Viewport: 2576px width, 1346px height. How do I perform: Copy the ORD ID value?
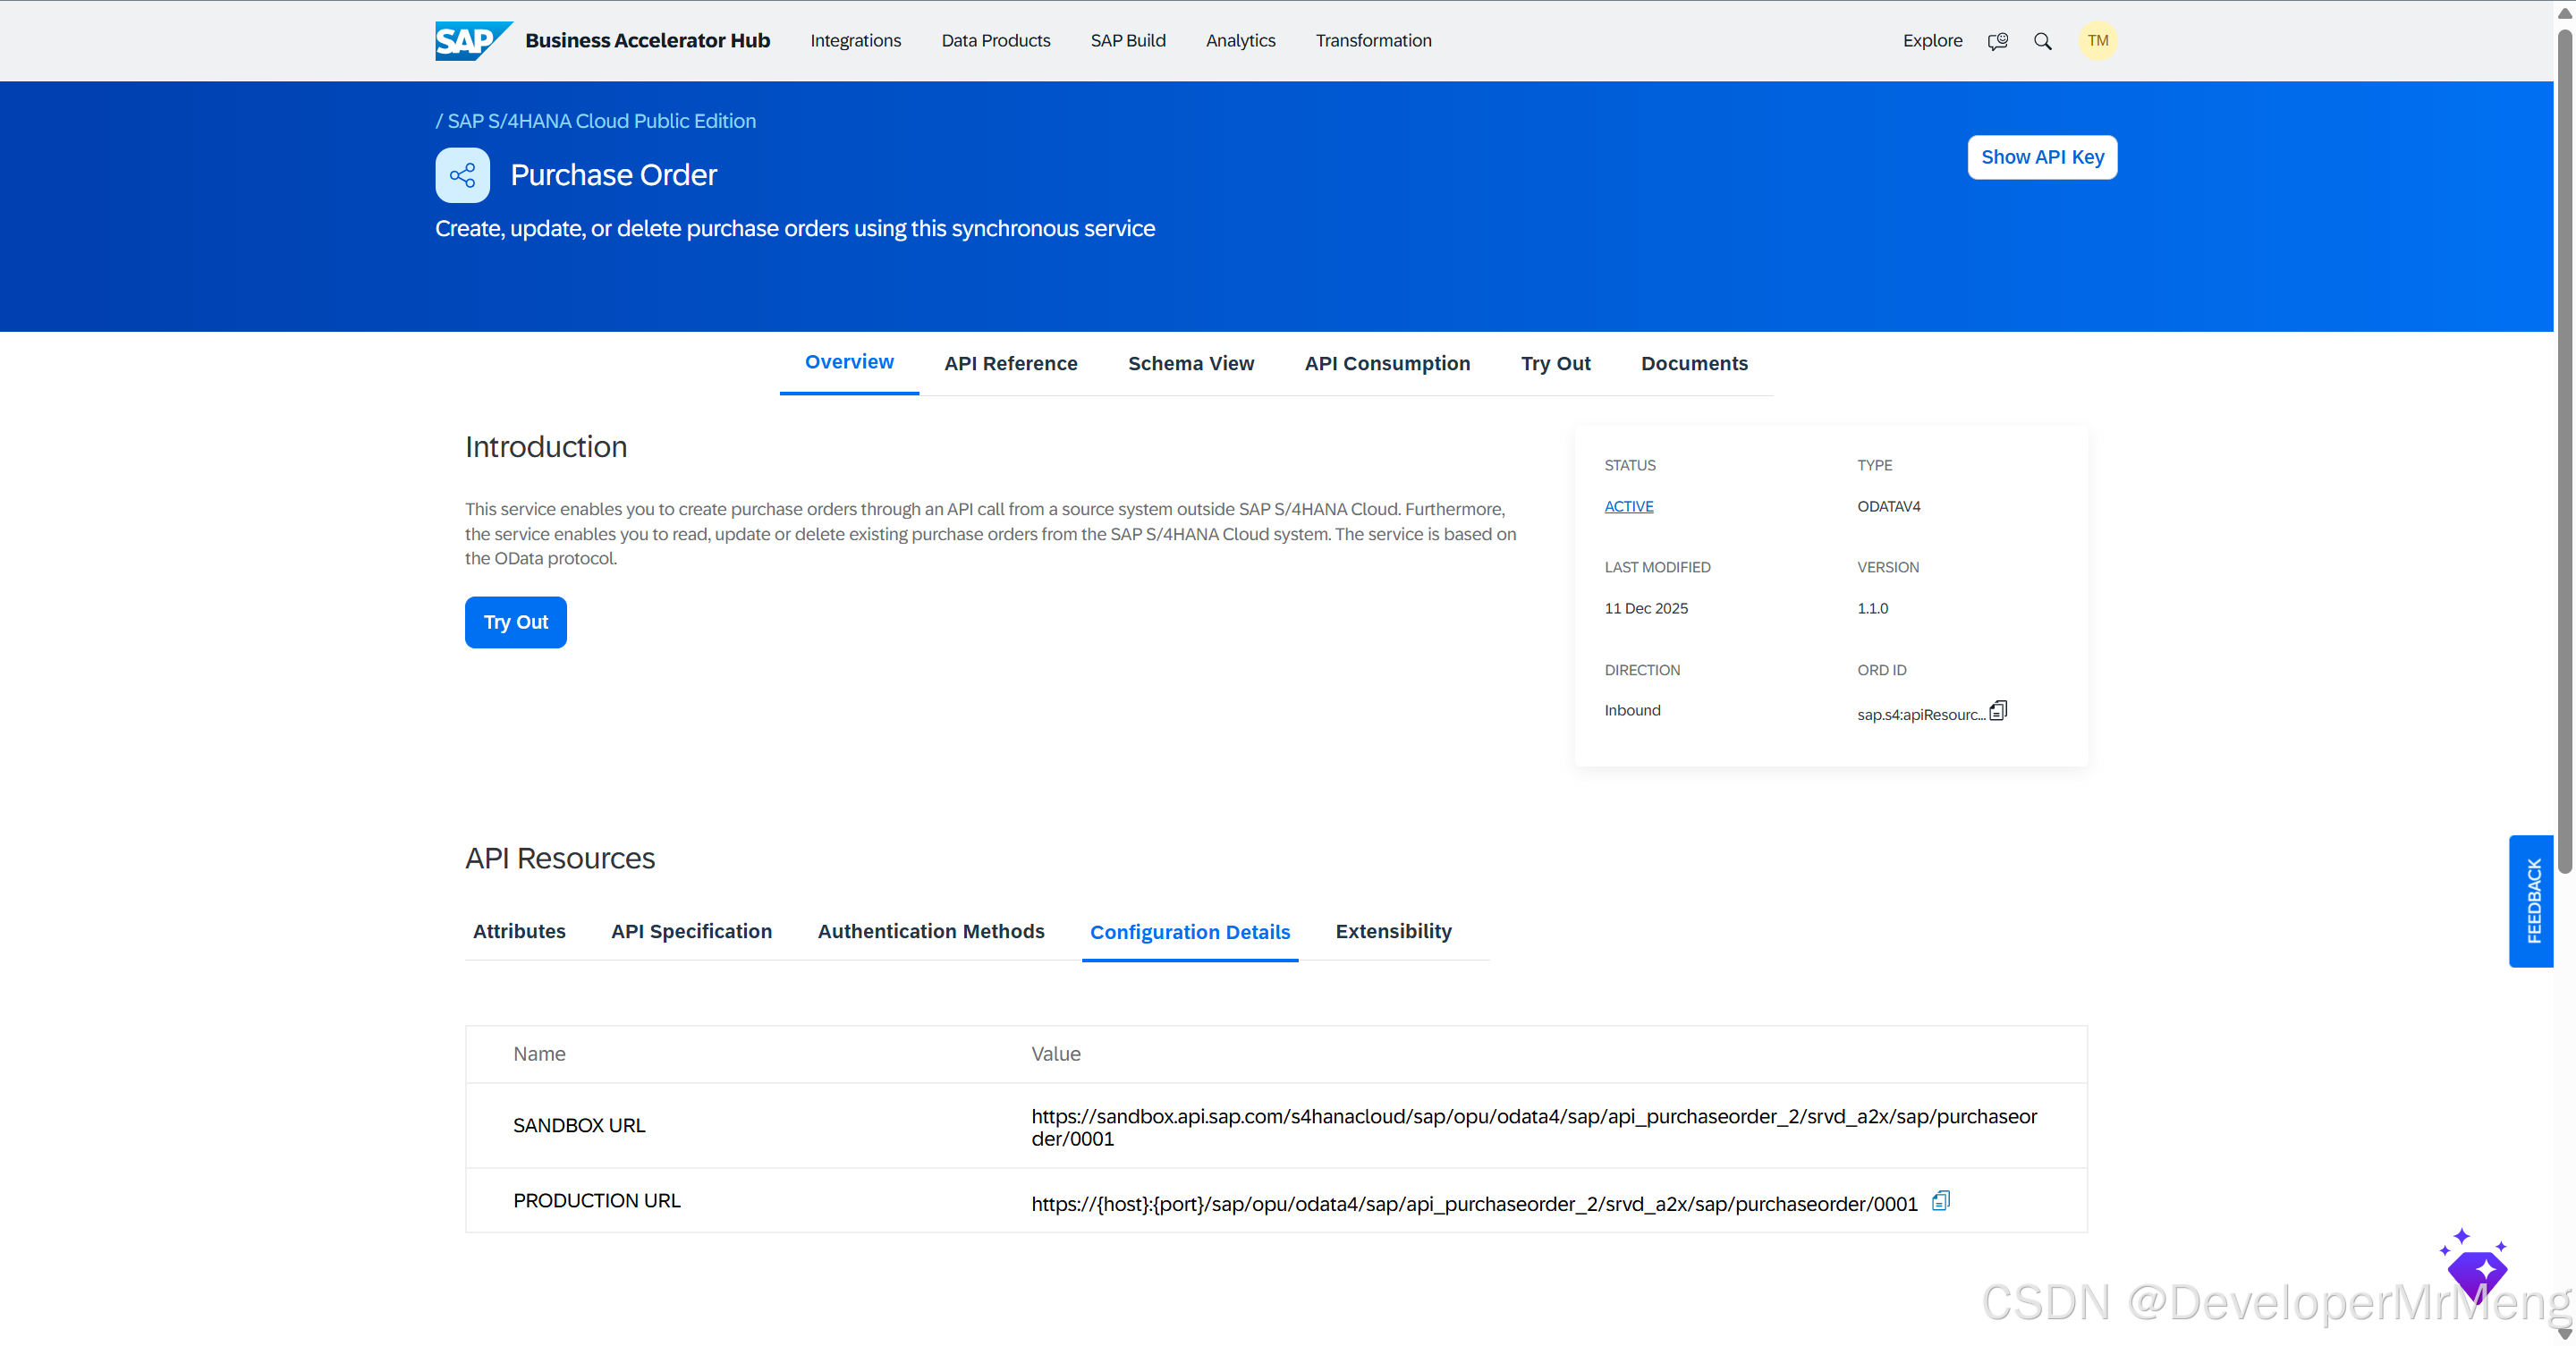tap(1998, 711)
